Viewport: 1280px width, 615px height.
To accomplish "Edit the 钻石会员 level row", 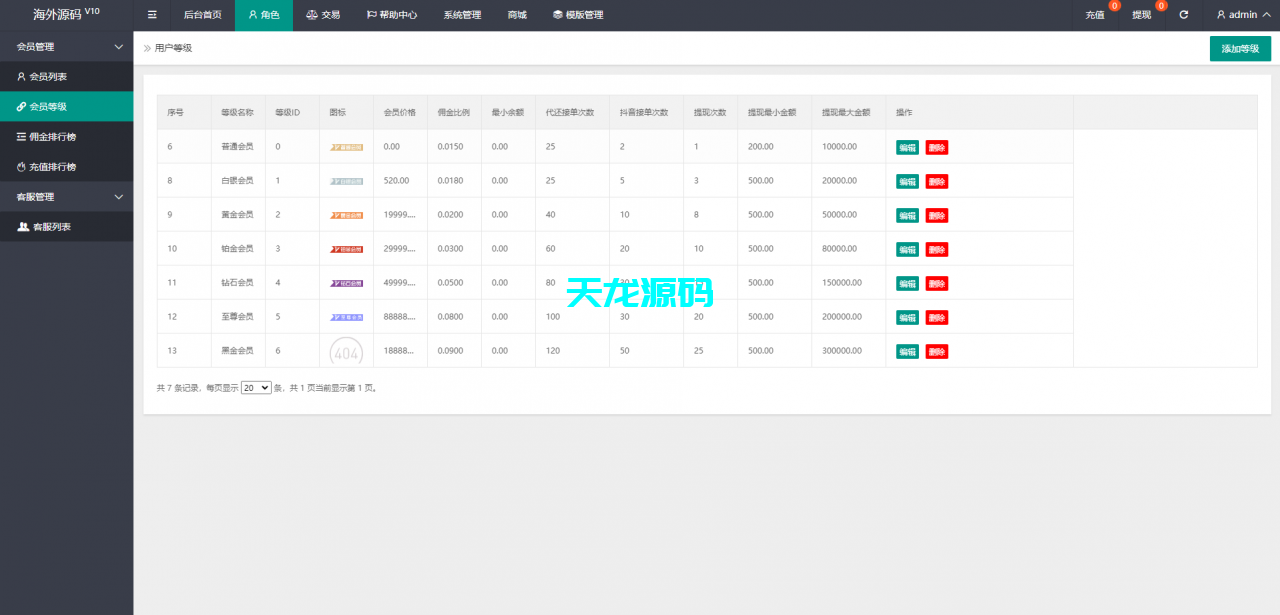I will (x=906, y=283).
